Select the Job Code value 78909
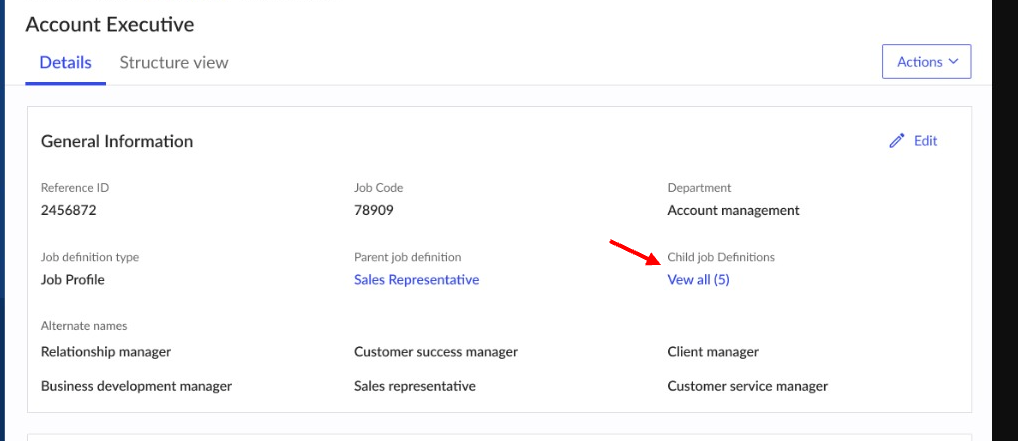 coord(375,210)
